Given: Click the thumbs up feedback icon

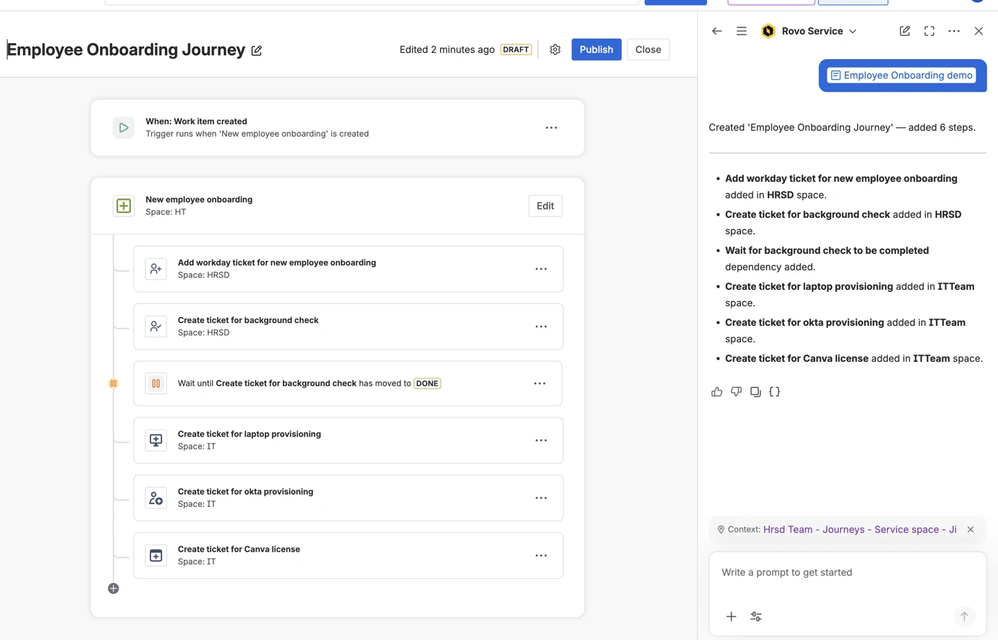Looking at the screenshot, I should click(x=717, y=392).
